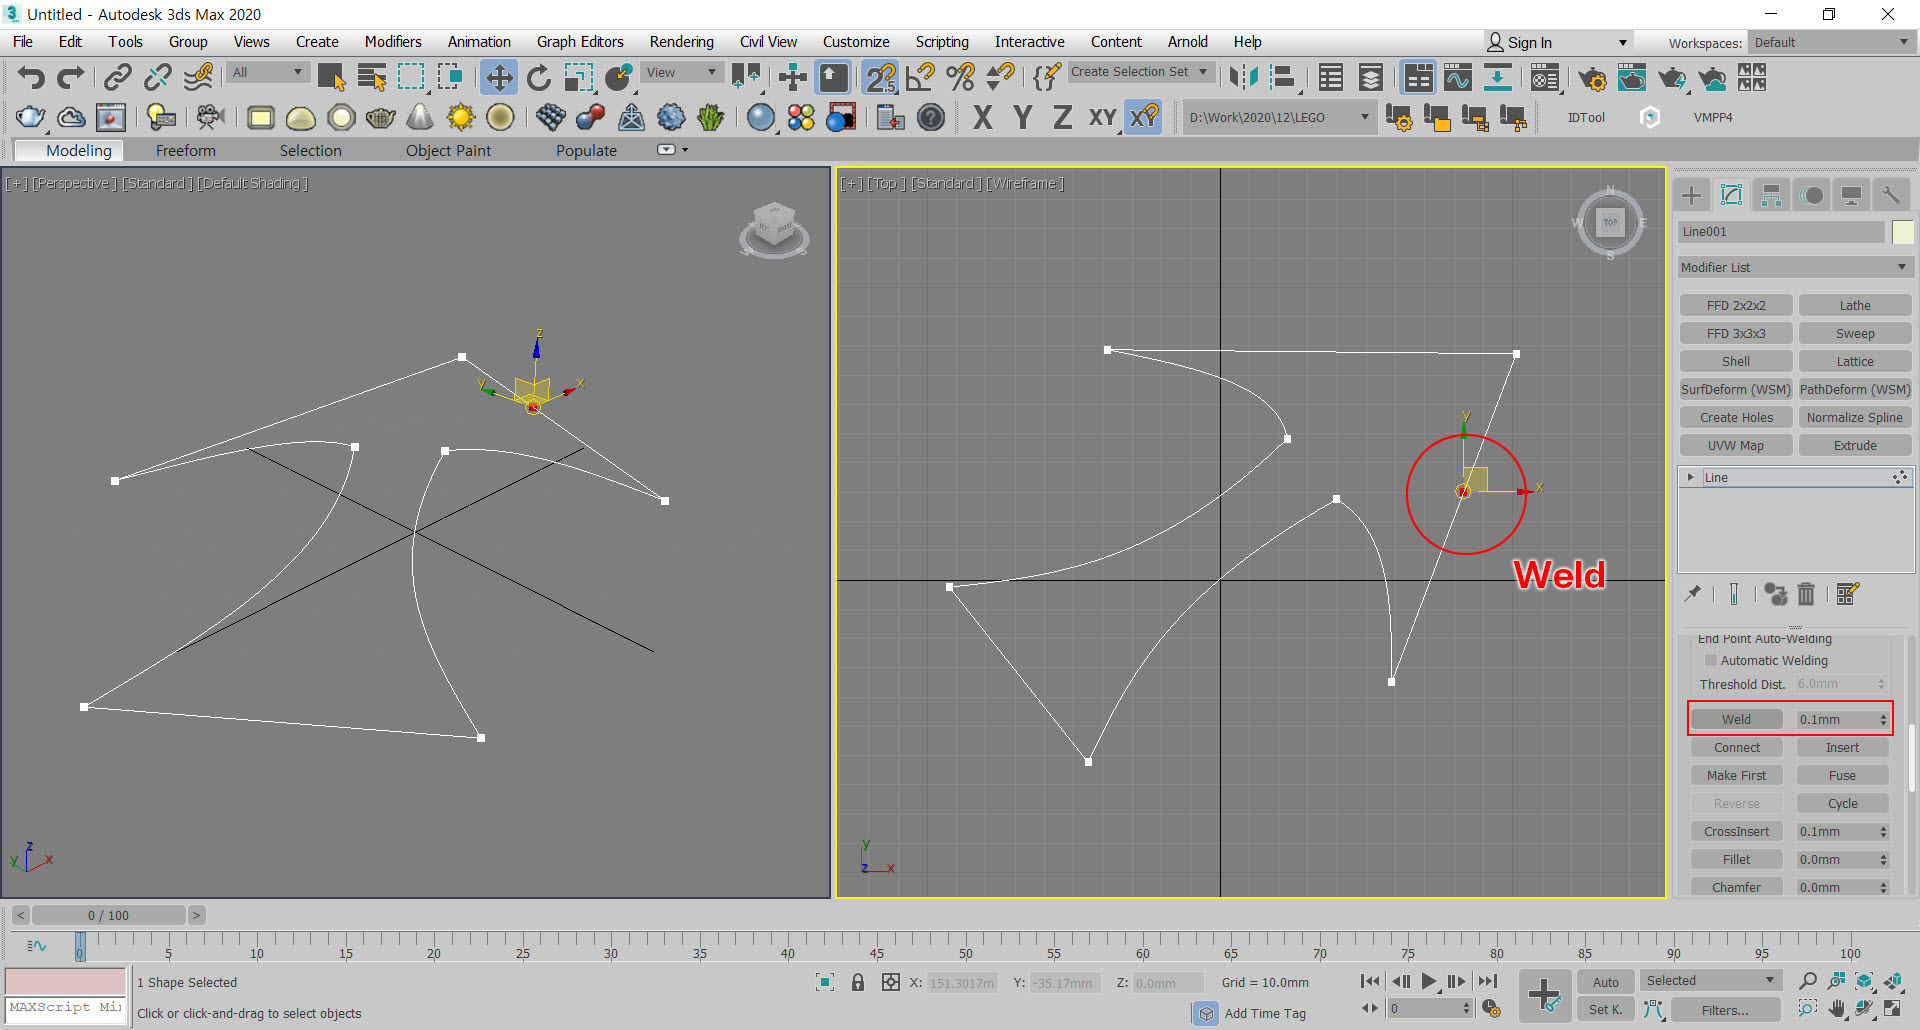Activate the Select and Scale tool
The width and height of the screenshot is (1920, 1030).
pos(578,78)
